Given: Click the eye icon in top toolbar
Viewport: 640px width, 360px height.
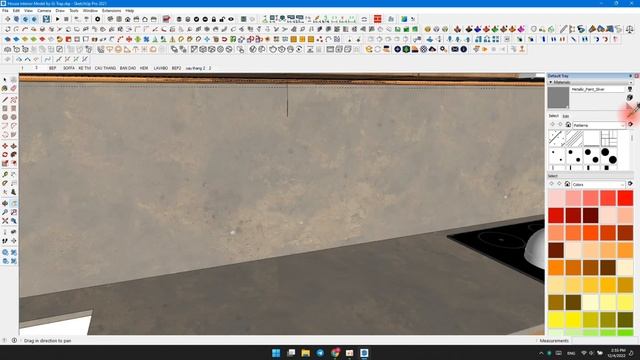Looking at the screenshot, I should 231,19.
